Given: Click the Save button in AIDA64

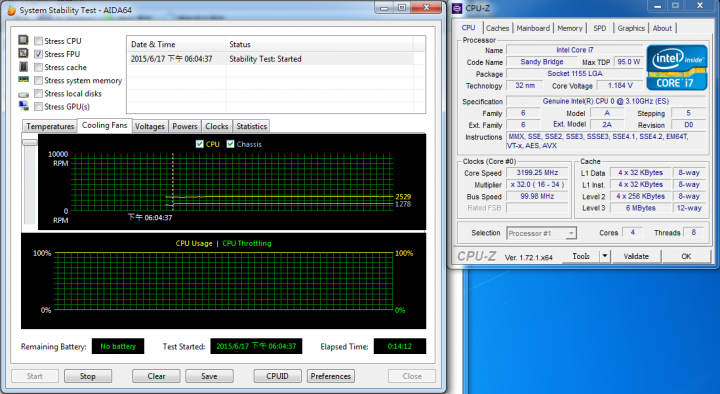Looking at the screenshot, I should pyautogui.click(x=209, y=376).
